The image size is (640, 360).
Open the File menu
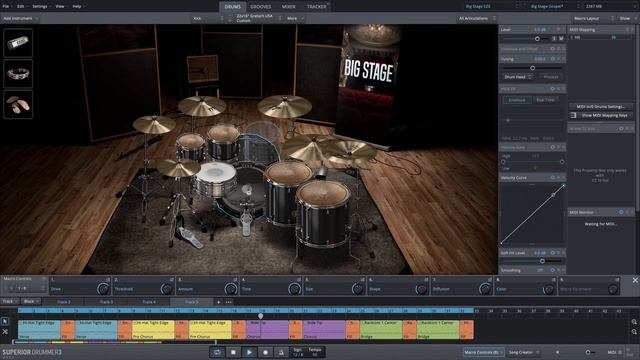click(x=6, y=7)
